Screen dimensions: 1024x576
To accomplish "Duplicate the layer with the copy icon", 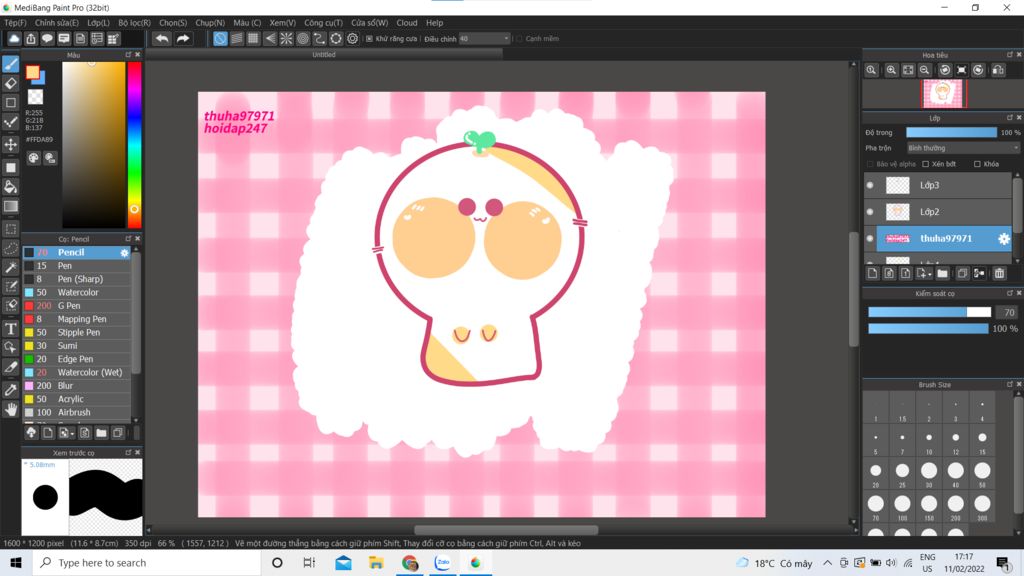I will tap(962, 274).
